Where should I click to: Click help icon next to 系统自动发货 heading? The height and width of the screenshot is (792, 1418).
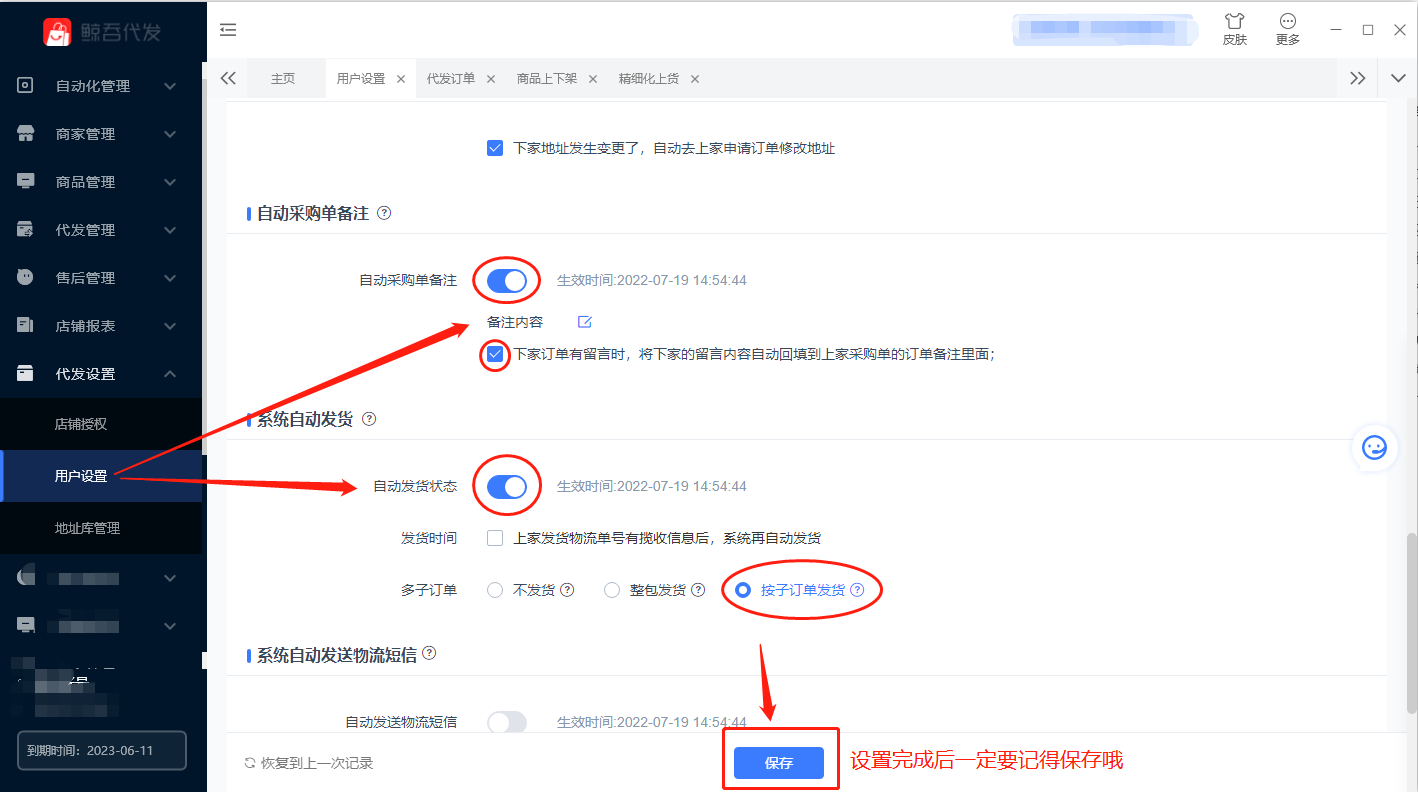(x=369, y=419)
